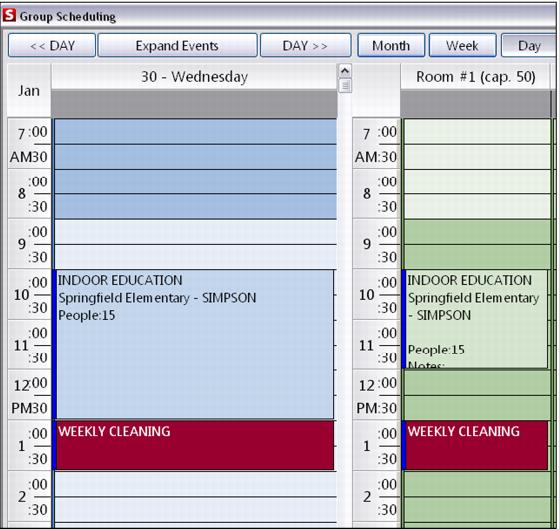Click the scroll up arrow beside Wednesday

pos(344,71)
